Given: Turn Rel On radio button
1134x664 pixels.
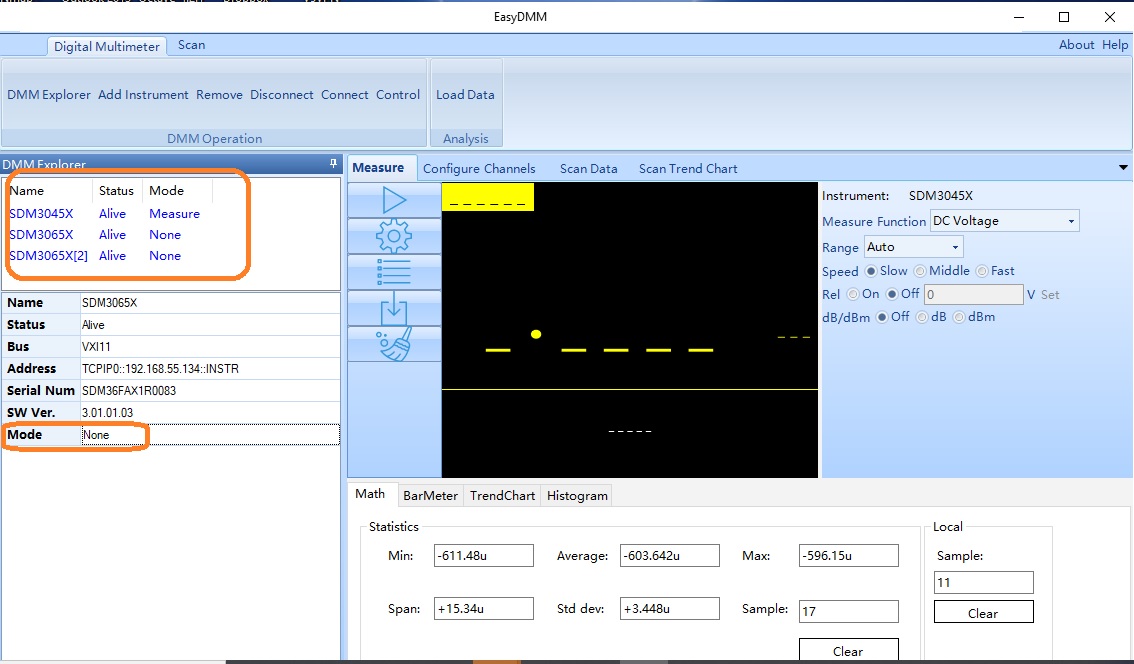Looking at the screenshot, I should 853,294.
